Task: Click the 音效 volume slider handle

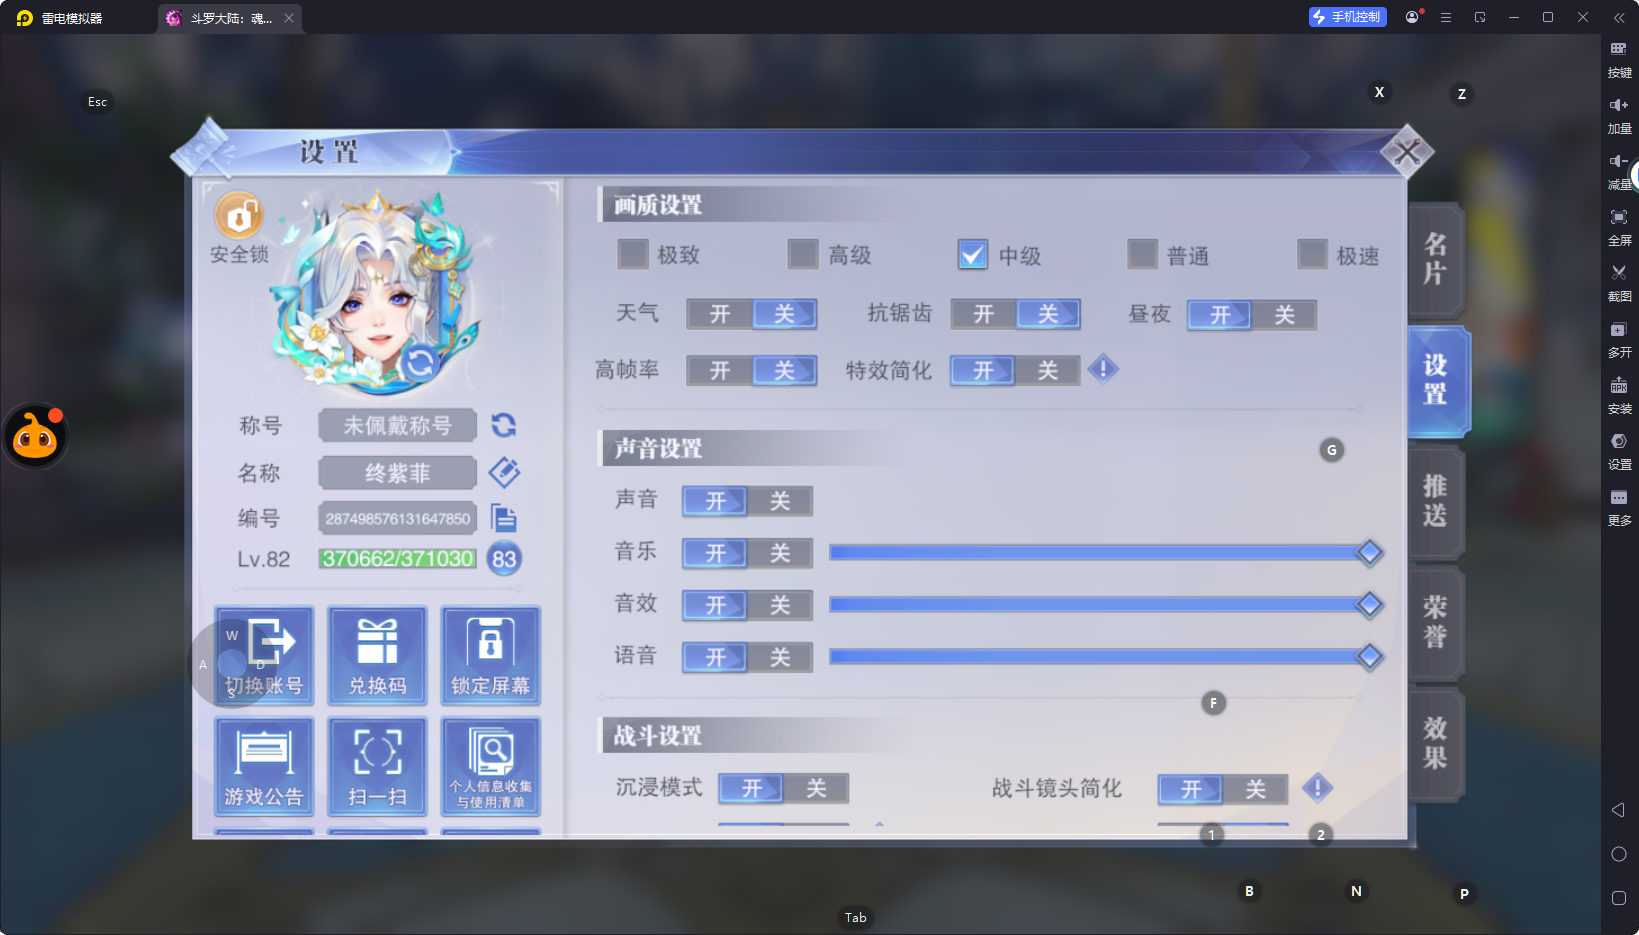Action: [x=1368, y=604]
